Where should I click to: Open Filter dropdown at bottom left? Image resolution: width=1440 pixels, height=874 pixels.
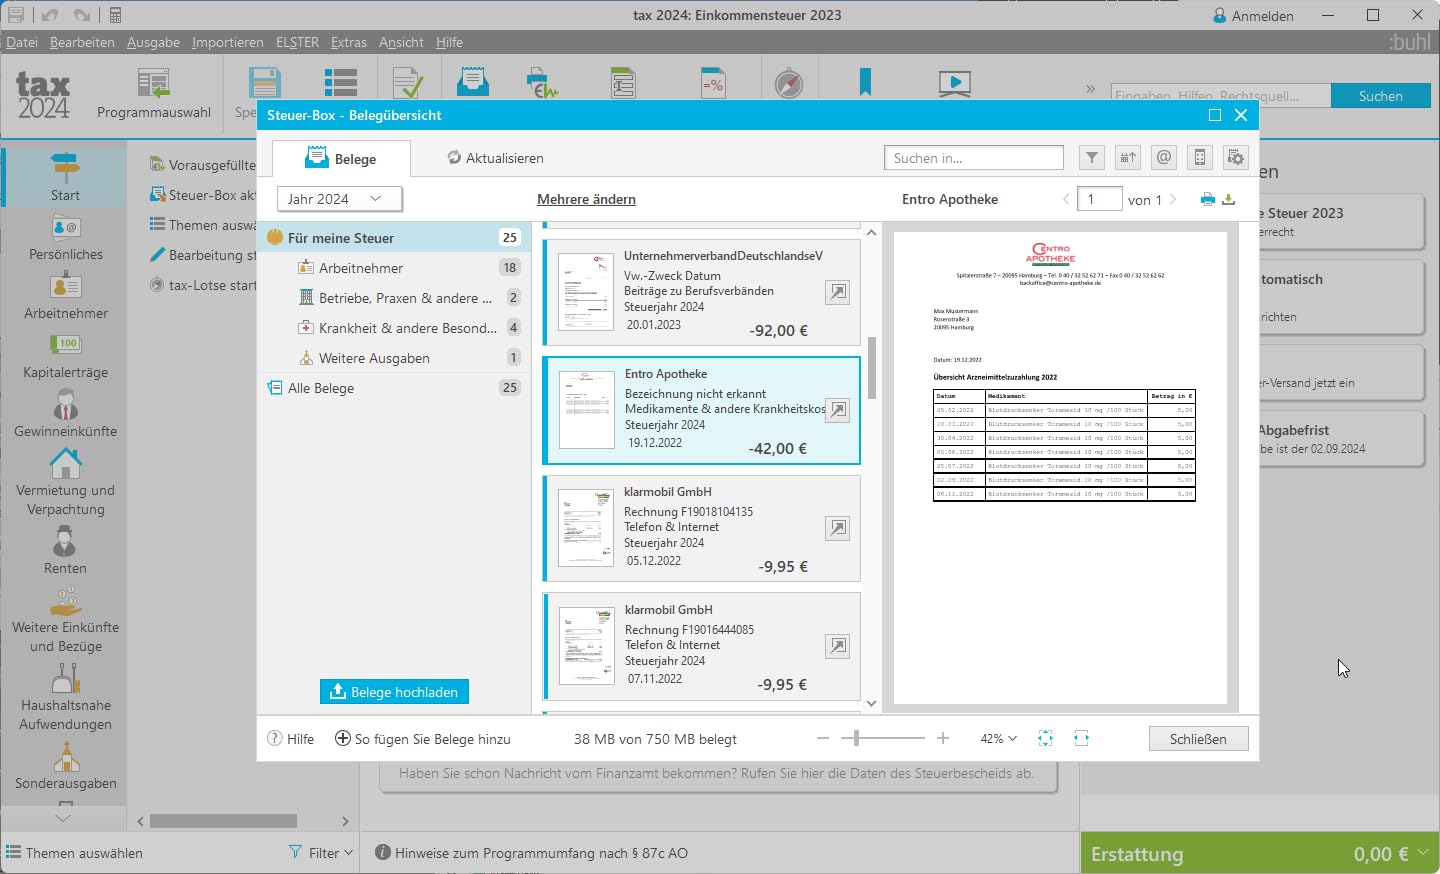pos(321,853)
